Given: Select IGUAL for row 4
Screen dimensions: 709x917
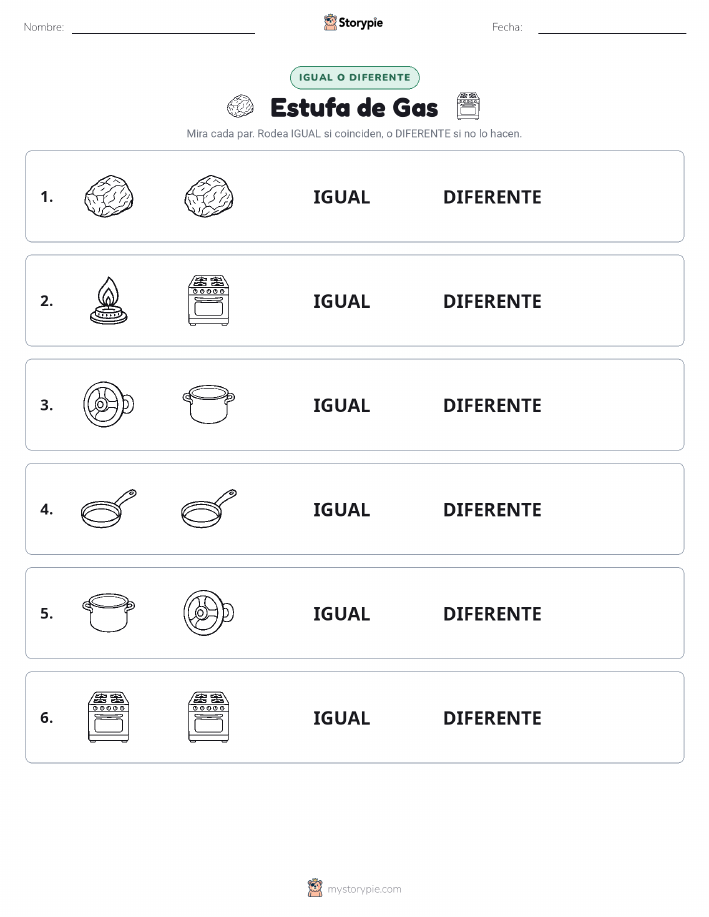Looking at the screenshot, I should click(342, 509).
